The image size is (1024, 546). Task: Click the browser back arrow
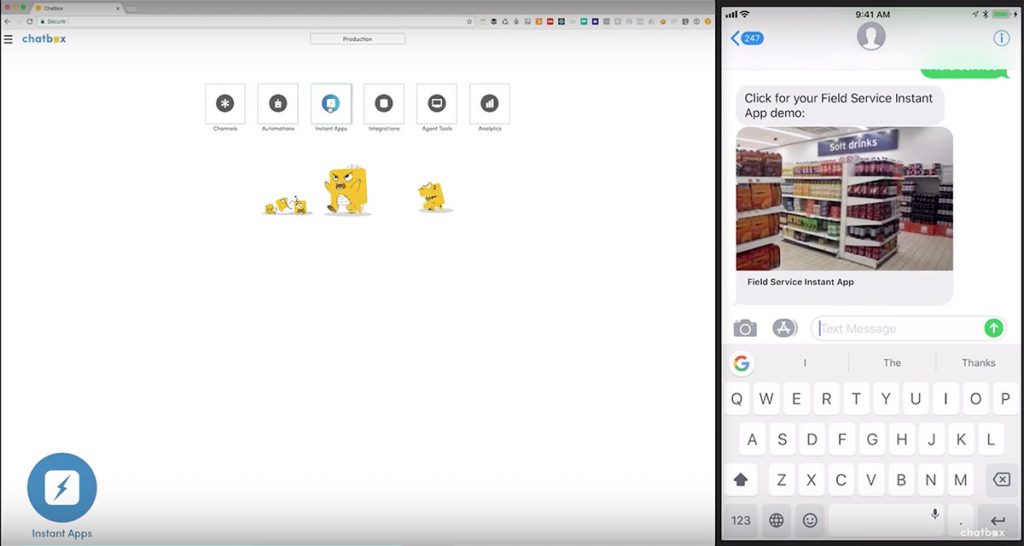coord(7,22)
